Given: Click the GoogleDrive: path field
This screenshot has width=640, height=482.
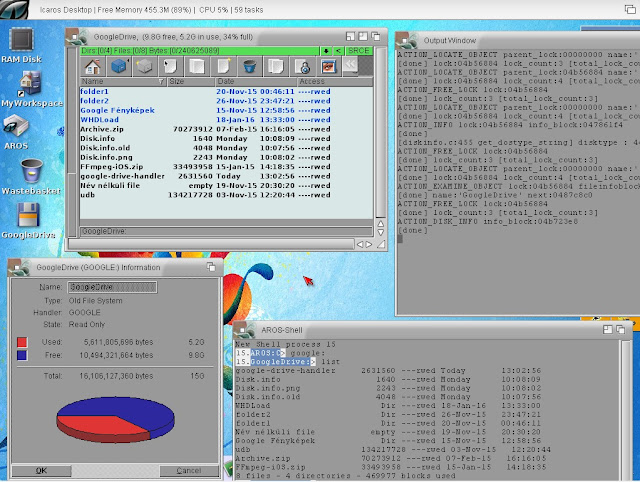Looking at the screenshot, I should pyautogui.click(x=226, y=231).
